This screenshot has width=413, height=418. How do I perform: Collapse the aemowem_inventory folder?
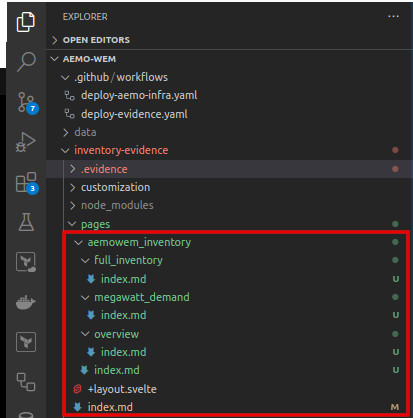tap(79, 242)
